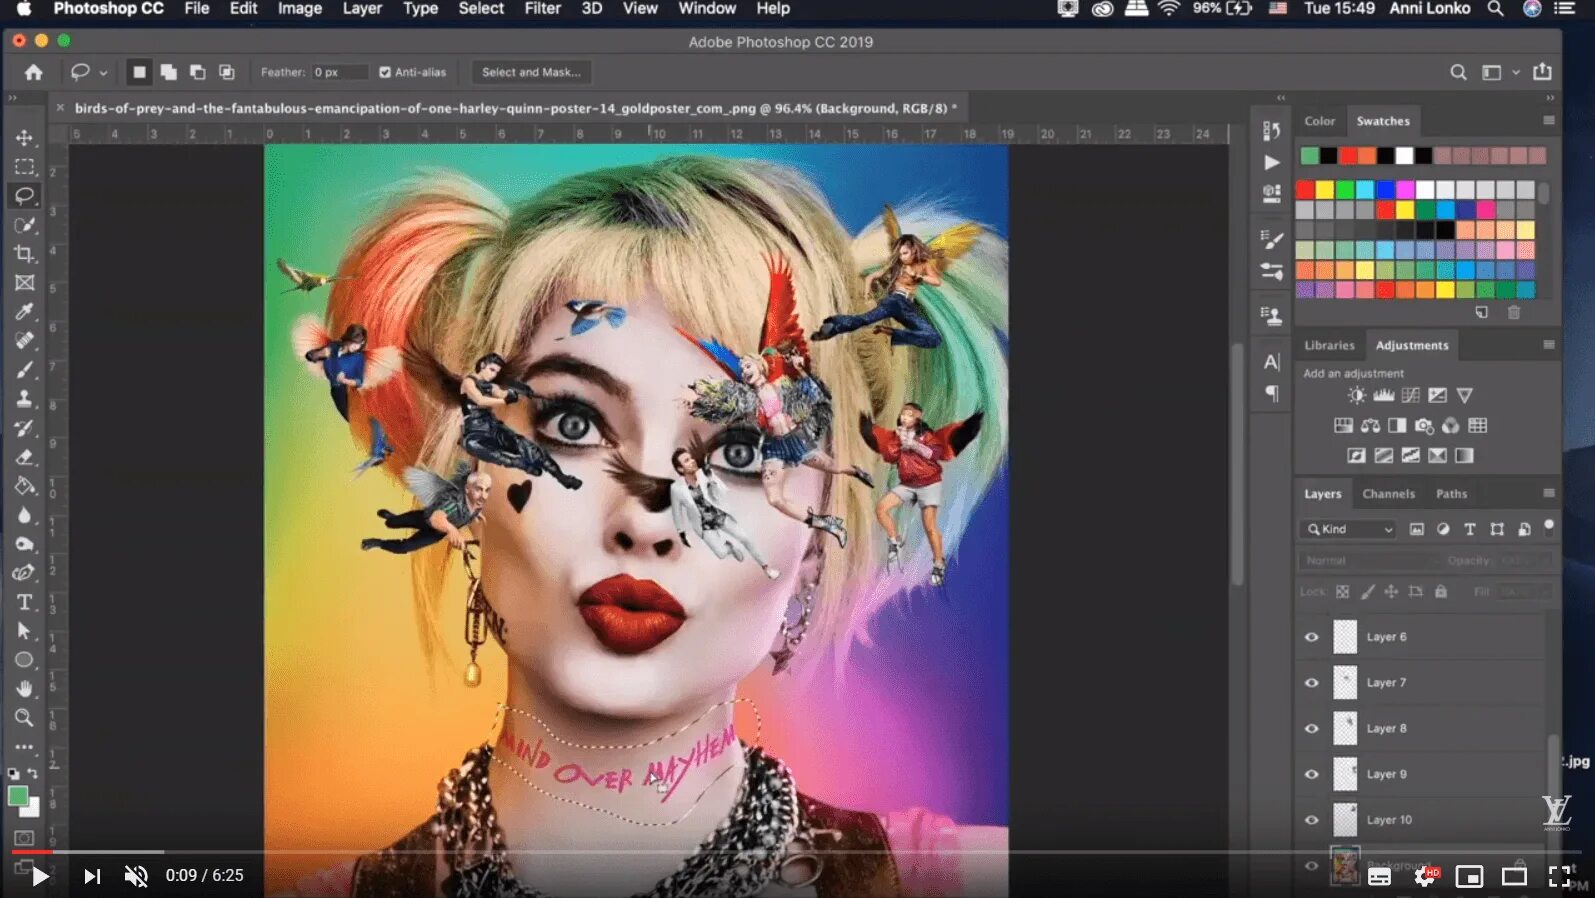Select the Spot Healing Brush tool
The width and height of the screenshot is (1595, 898).
pos(25,341)
